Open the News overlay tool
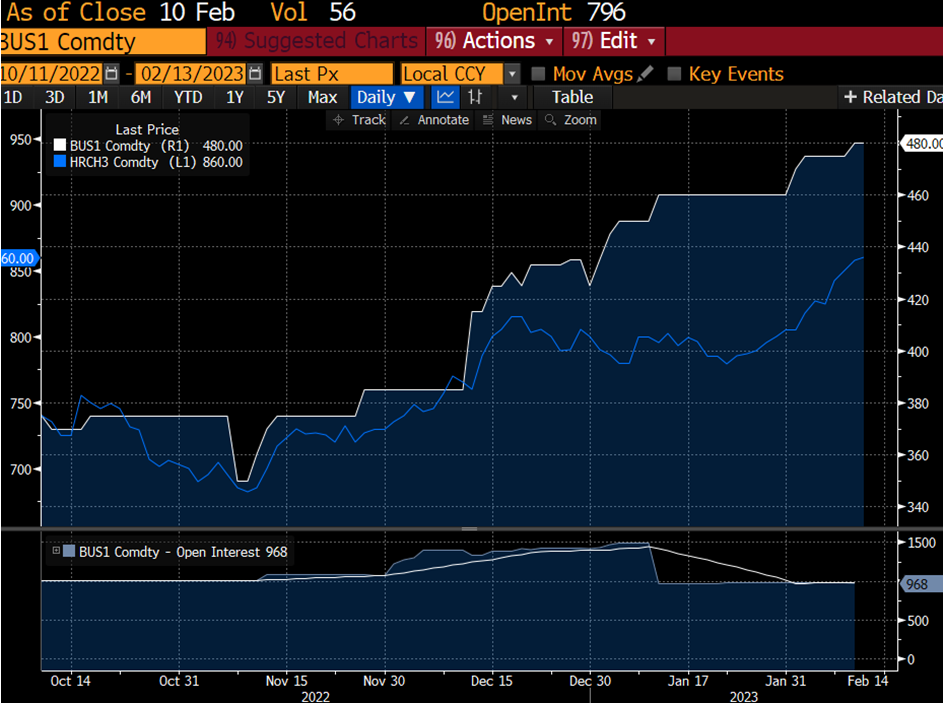This screenshot has height=704, width=945. tap(507, 120)
